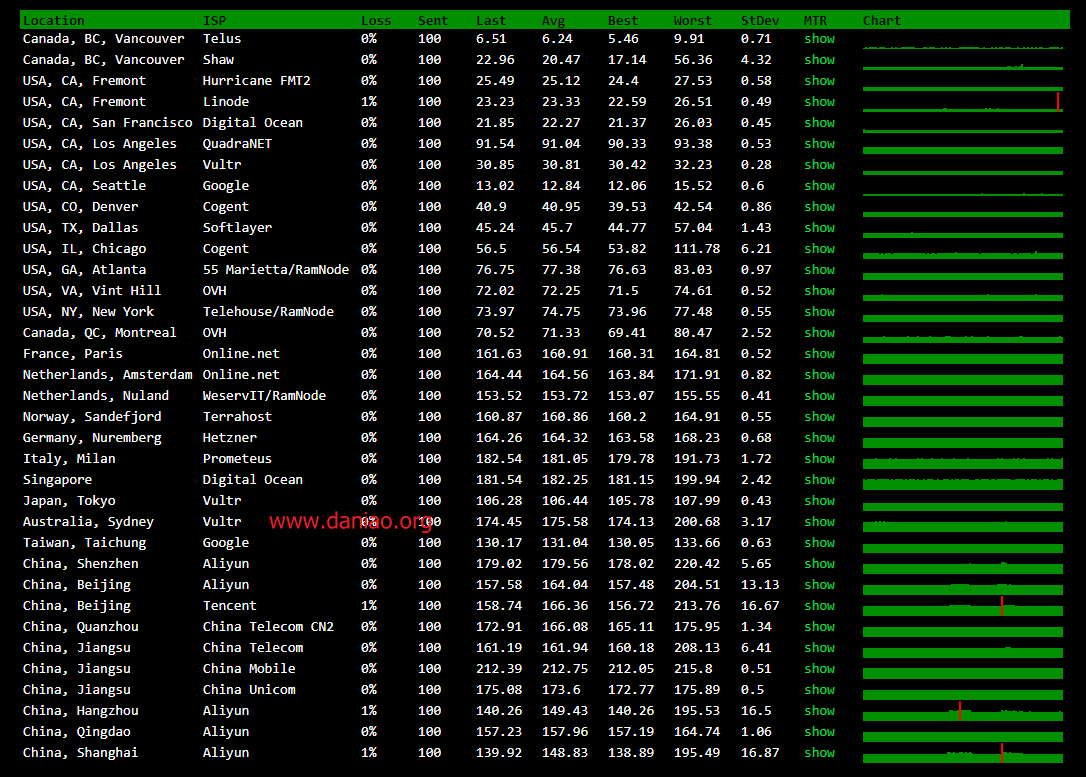Open show for Denver Cogent row
Viewport: 1086px width, 777px height.
coord(819,206)
